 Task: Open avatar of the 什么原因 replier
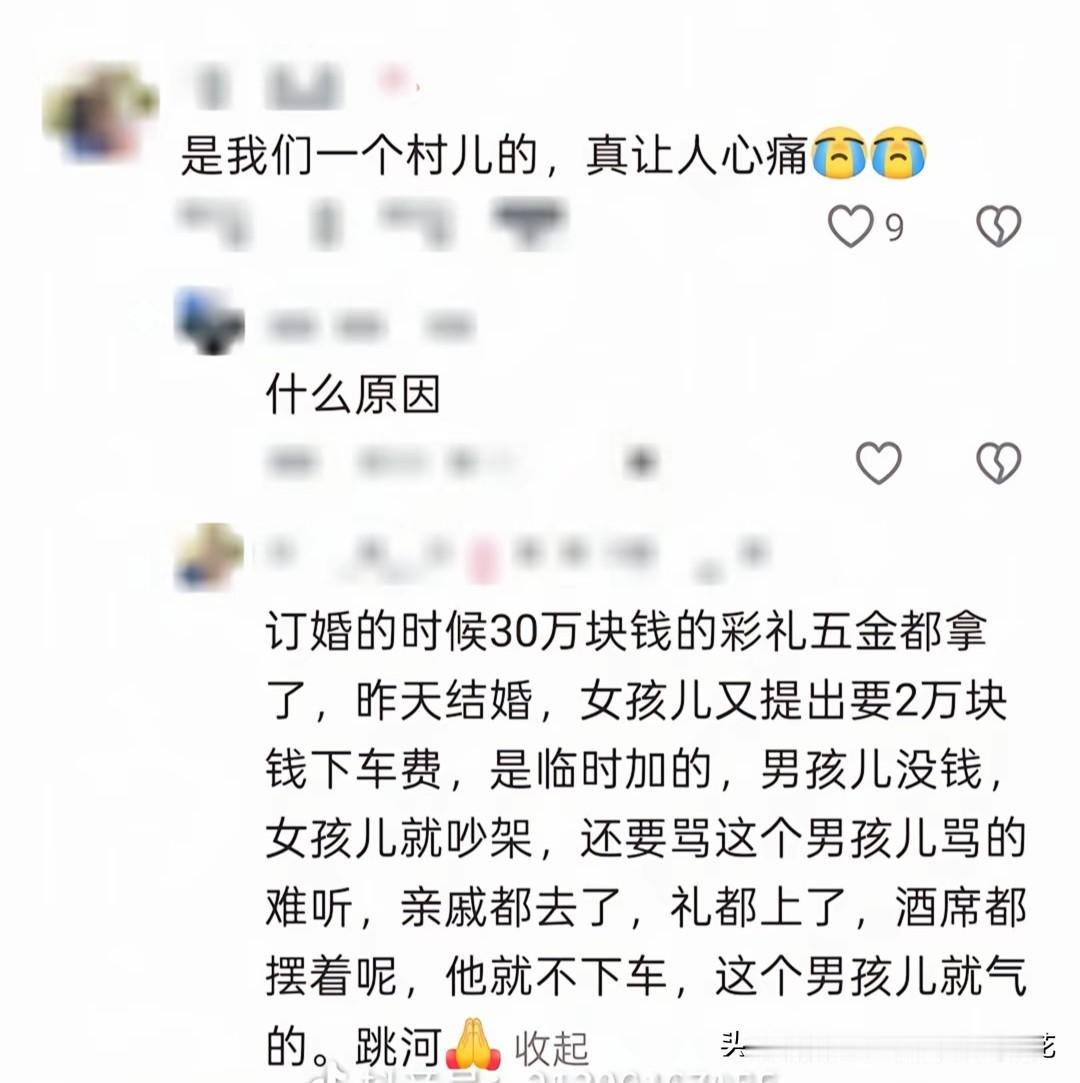(x=209, y=321)
